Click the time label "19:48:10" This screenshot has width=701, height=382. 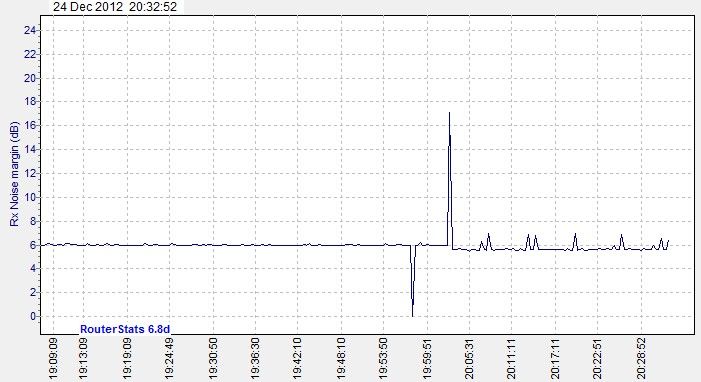tap(341, 359)
